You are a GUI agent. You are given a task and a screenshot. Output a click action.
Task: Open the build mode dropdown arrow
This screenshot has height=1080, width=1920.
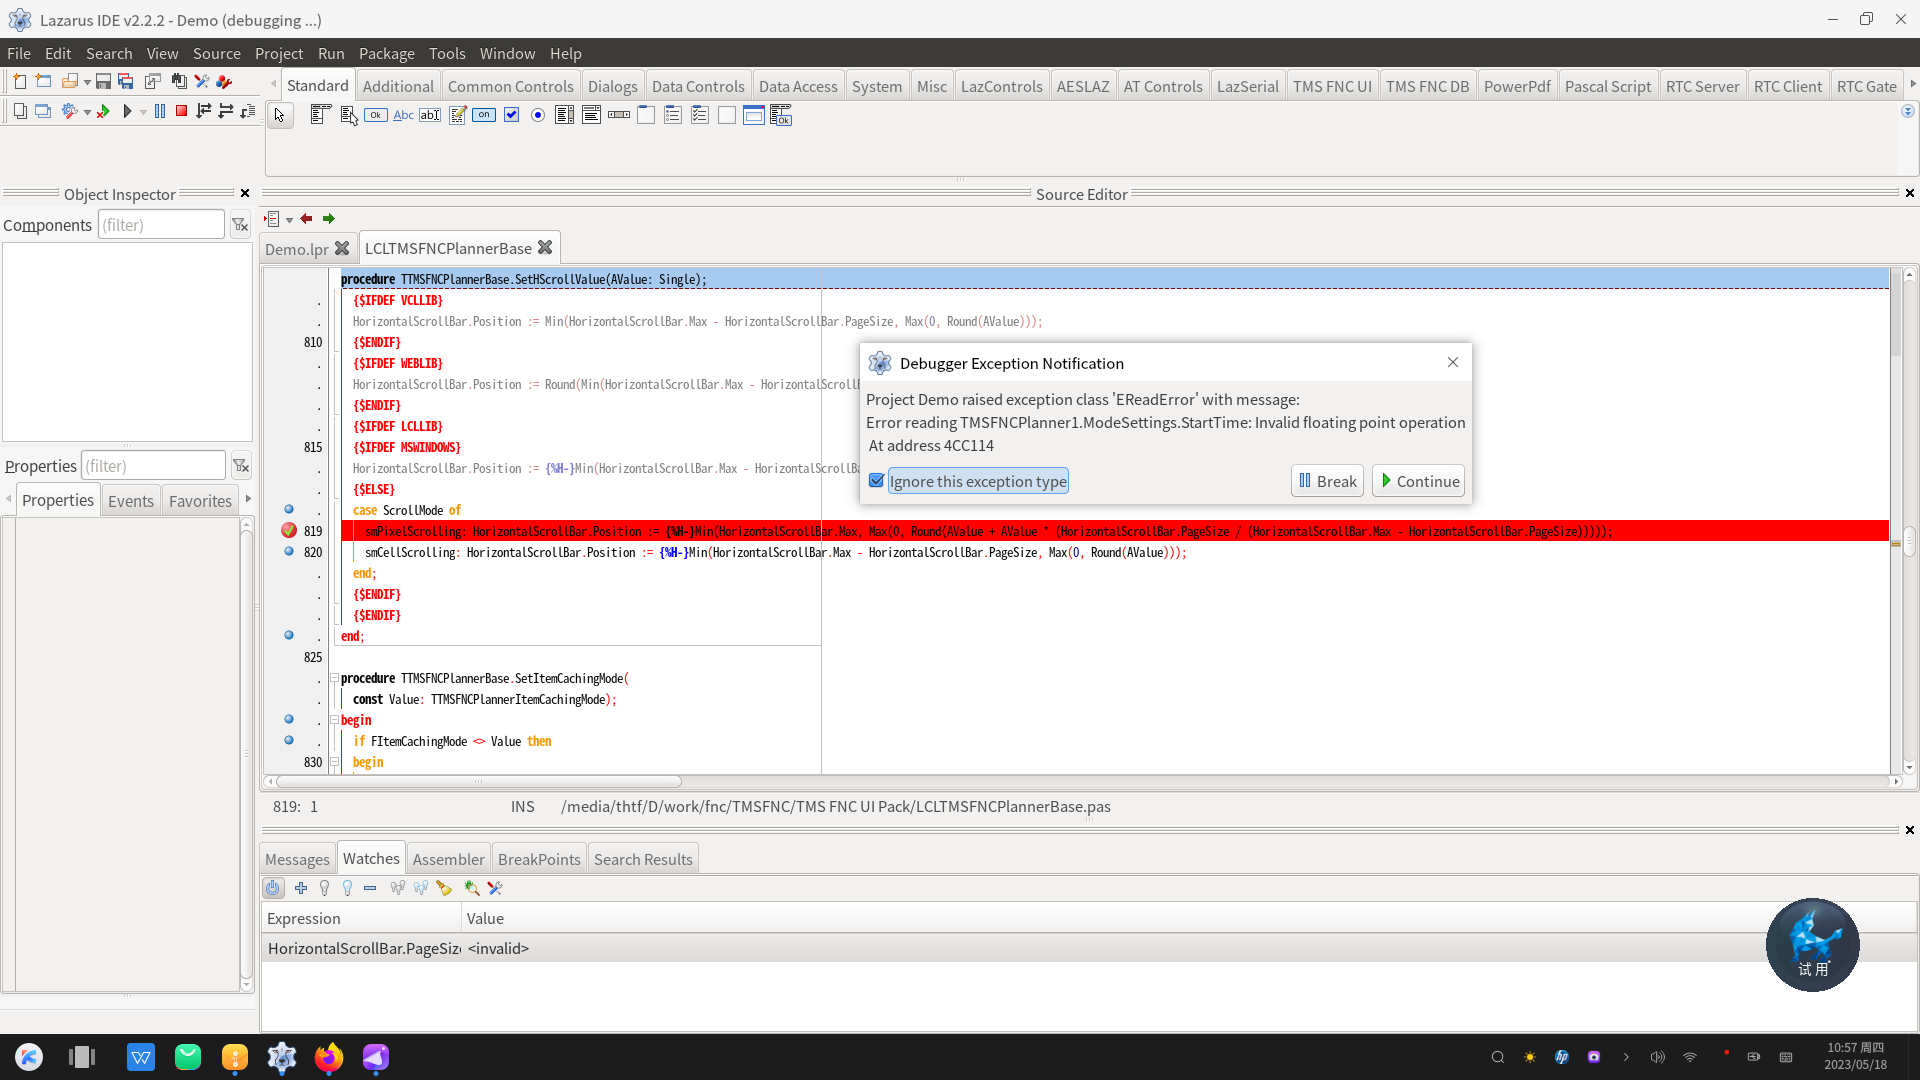point(87,112)
